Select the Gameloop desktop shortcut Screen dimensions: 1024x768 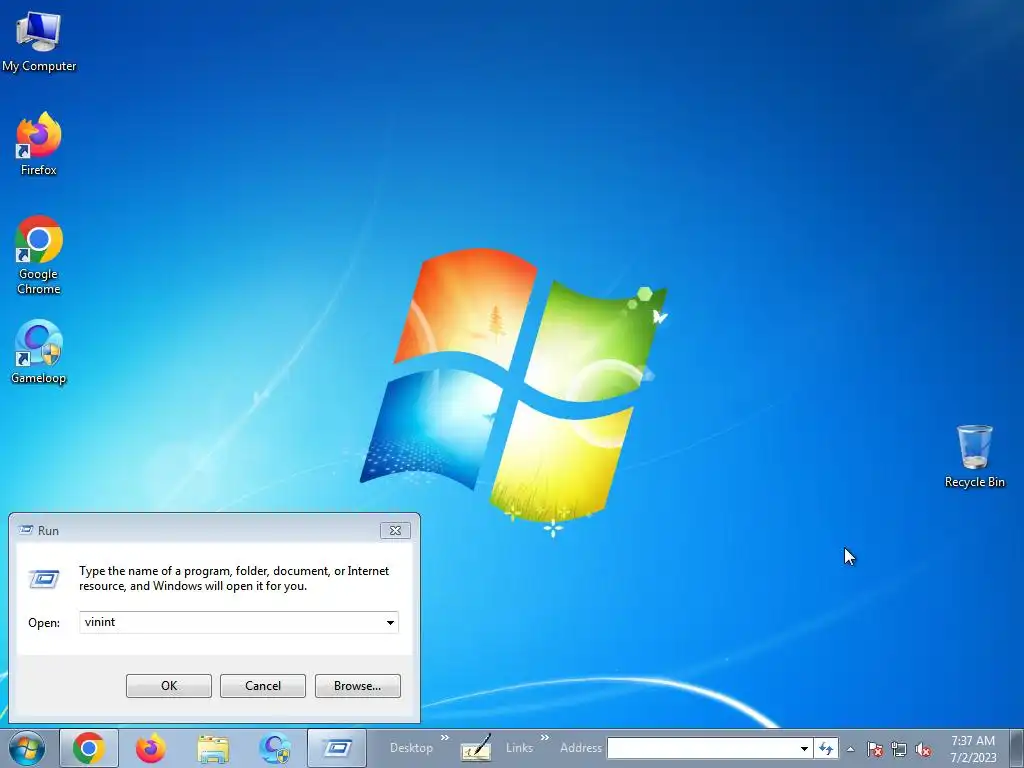tap(39, 351)
